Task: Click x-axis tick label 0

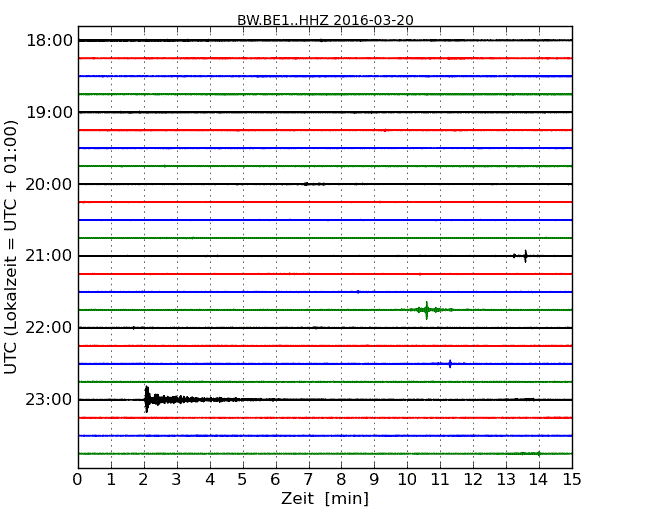Action: pyautogui.click(x=78, y=479)
